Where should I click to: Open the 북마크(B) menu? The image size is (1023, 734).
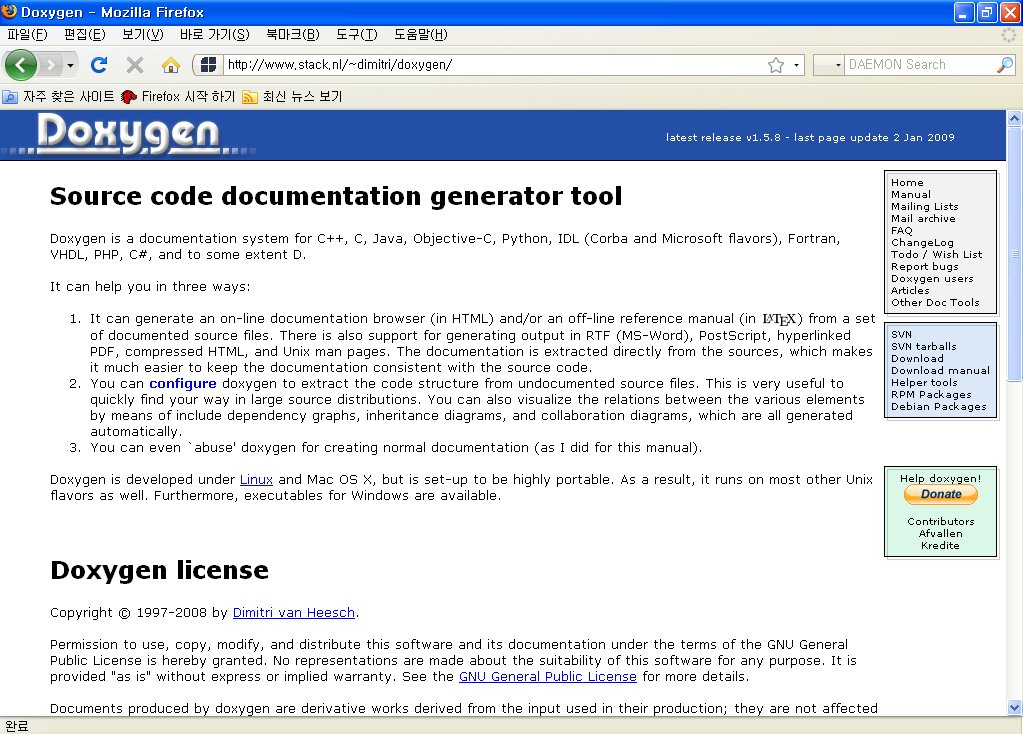(293, 35)
